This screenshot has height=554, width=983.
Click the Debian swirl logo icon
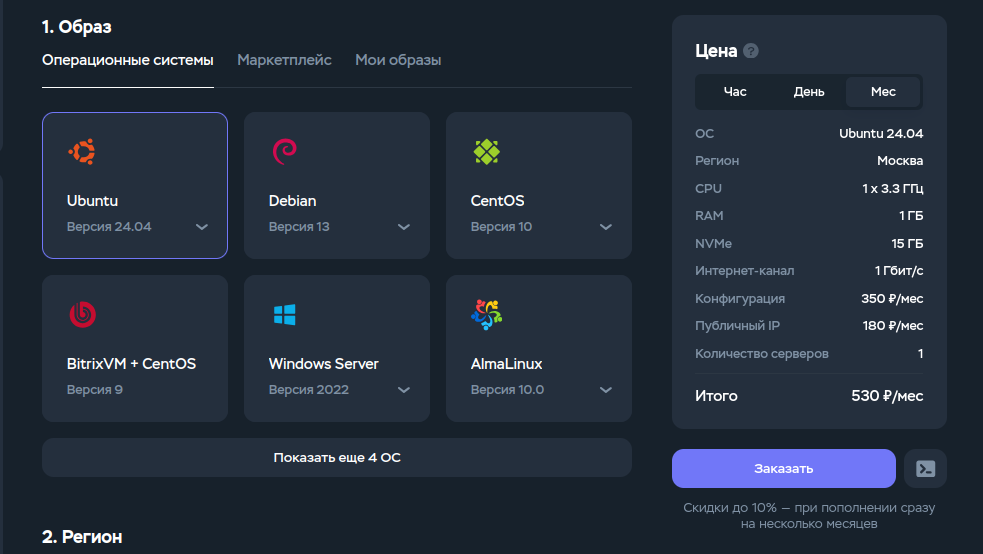(x=283, y=152)
